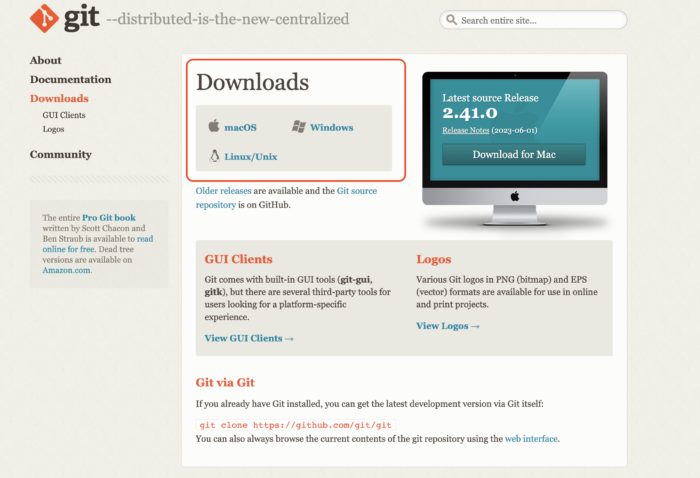Image resolution: width=700 pixels, height=478 pixels.
Task: Open the Community section
Action: point(60,154)
